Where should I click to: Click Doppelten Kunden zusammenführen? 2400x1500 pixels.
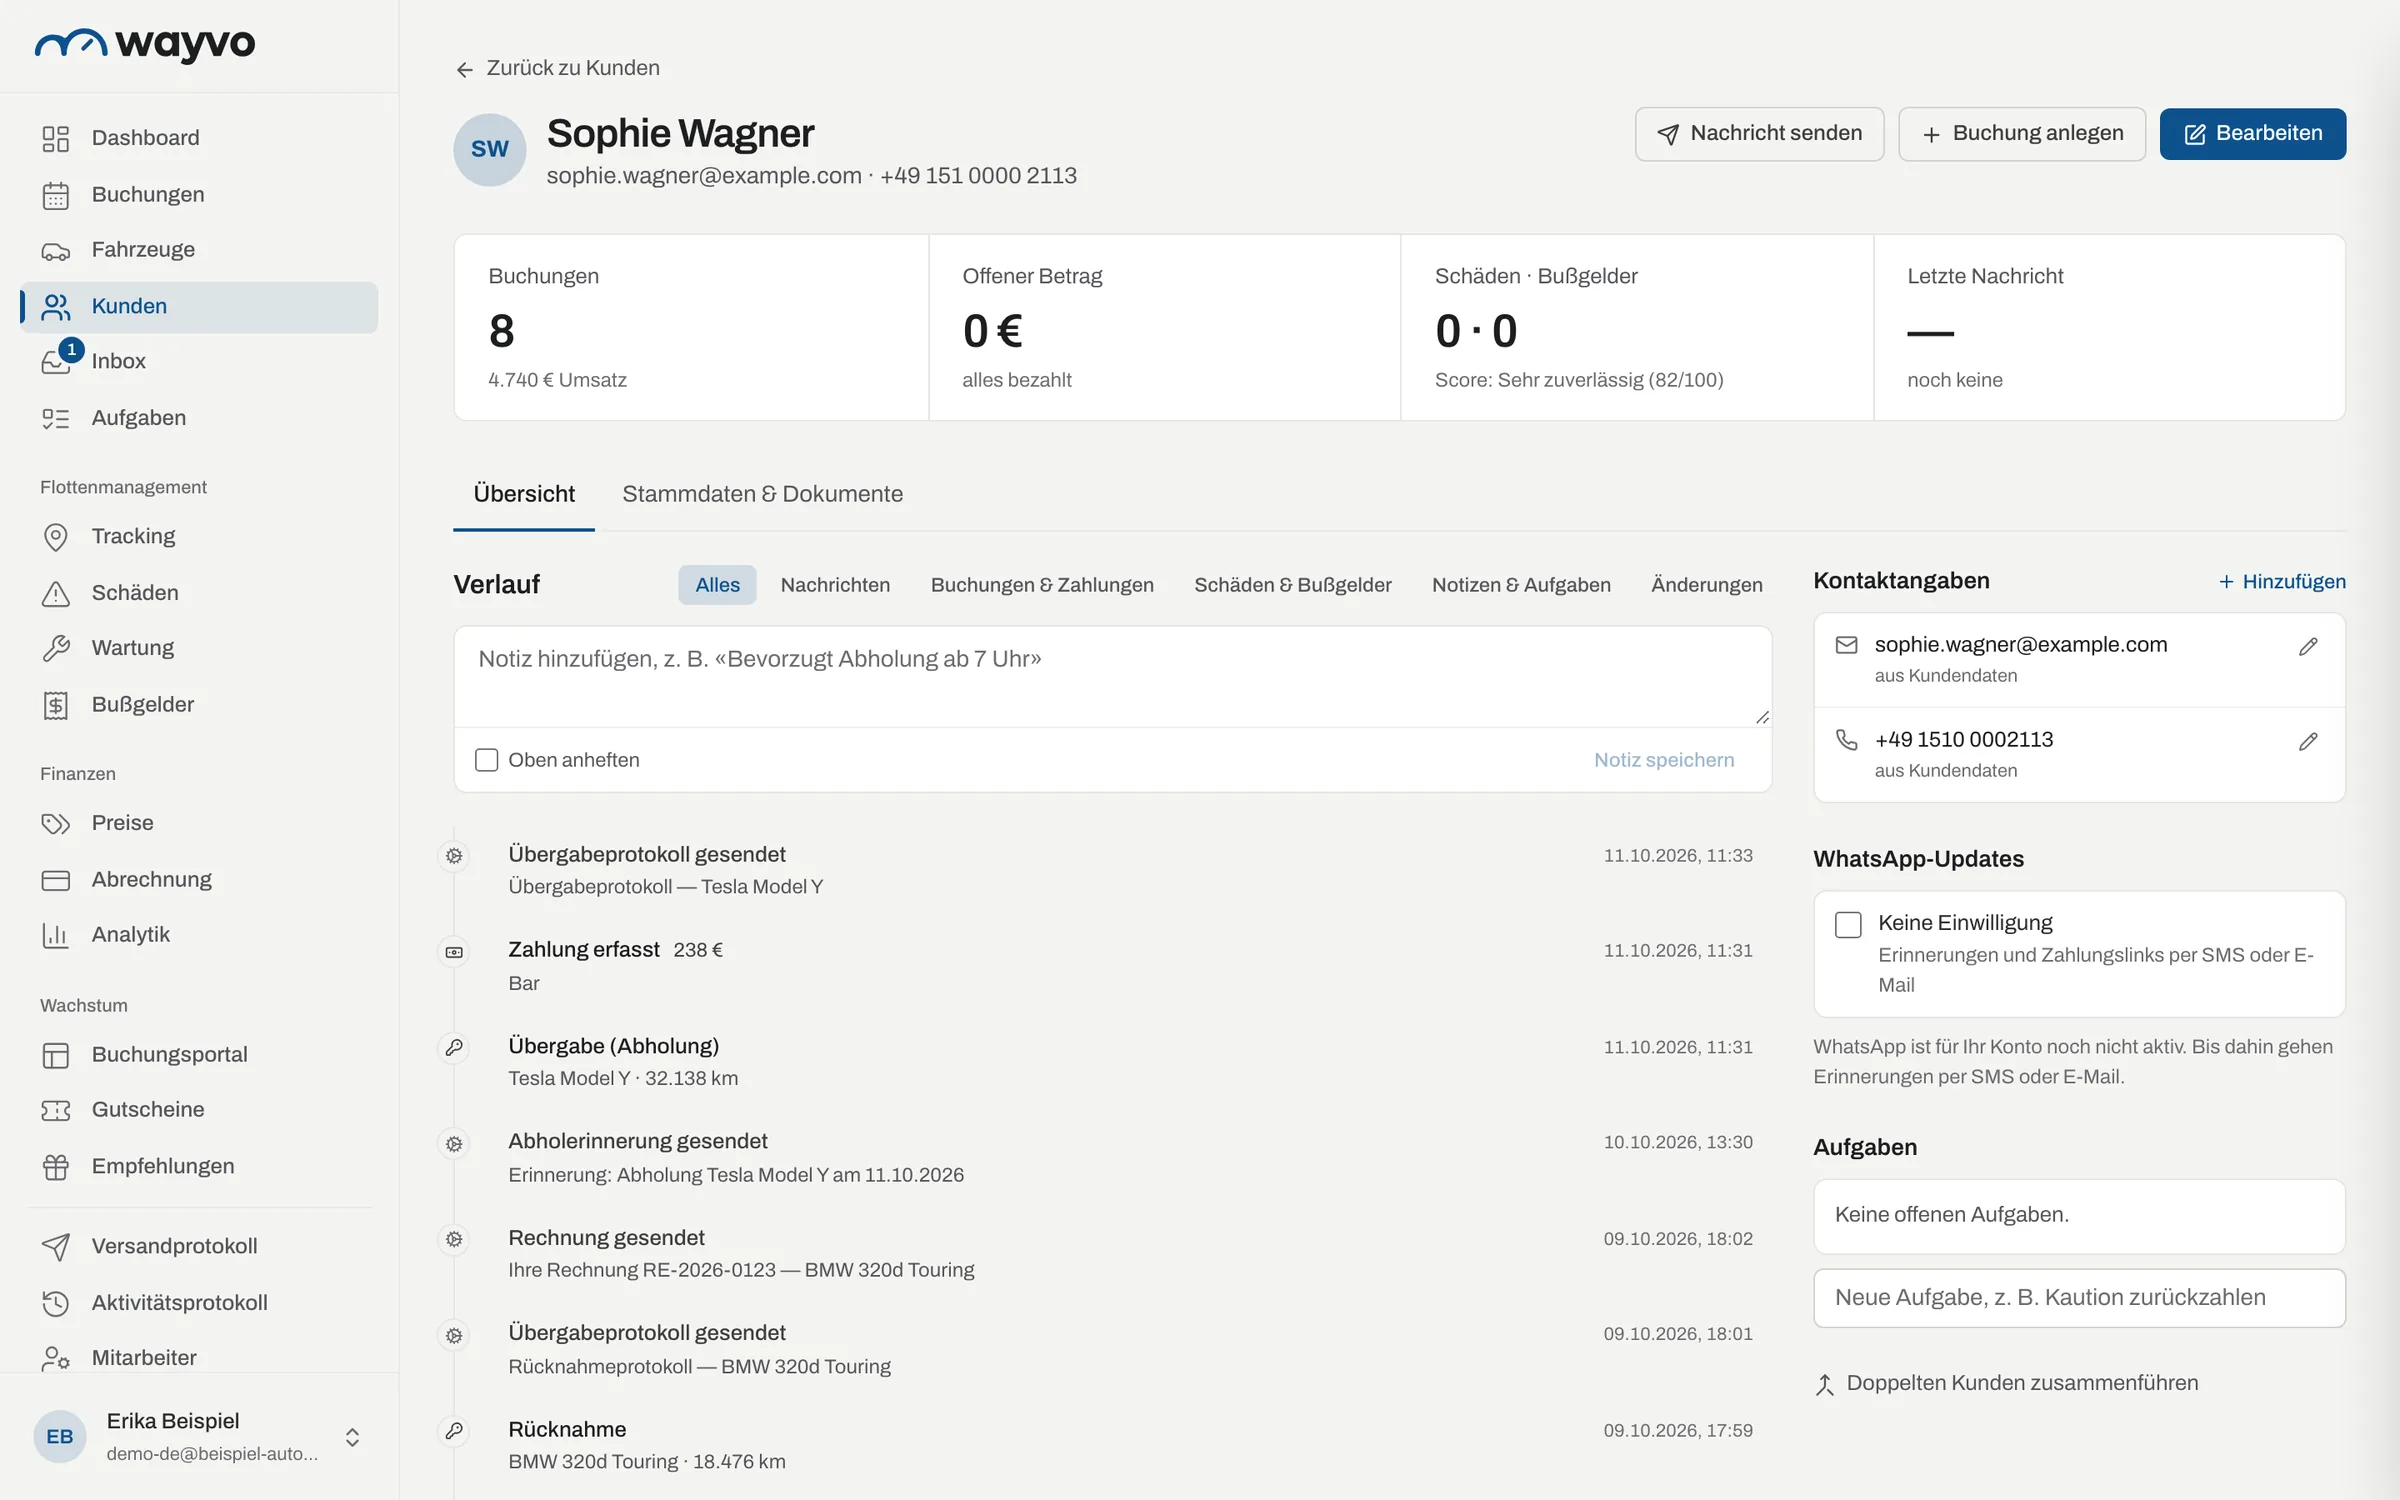coord(2006,1384)
